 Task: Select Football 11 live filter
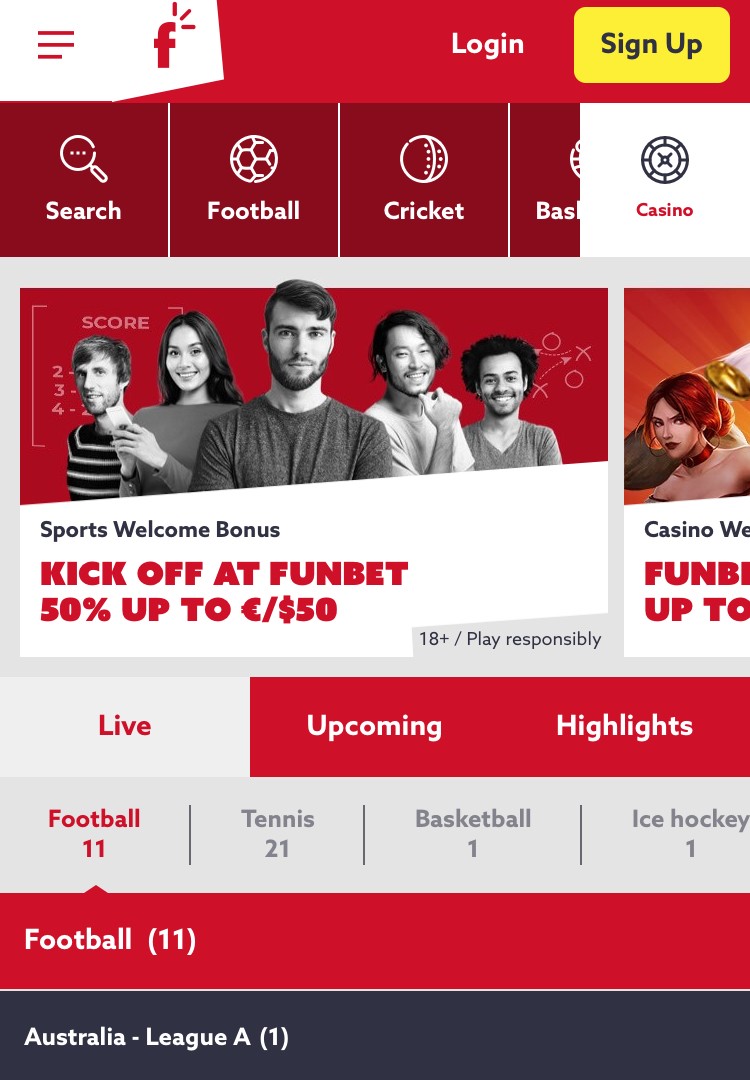[x=94, y=833]
